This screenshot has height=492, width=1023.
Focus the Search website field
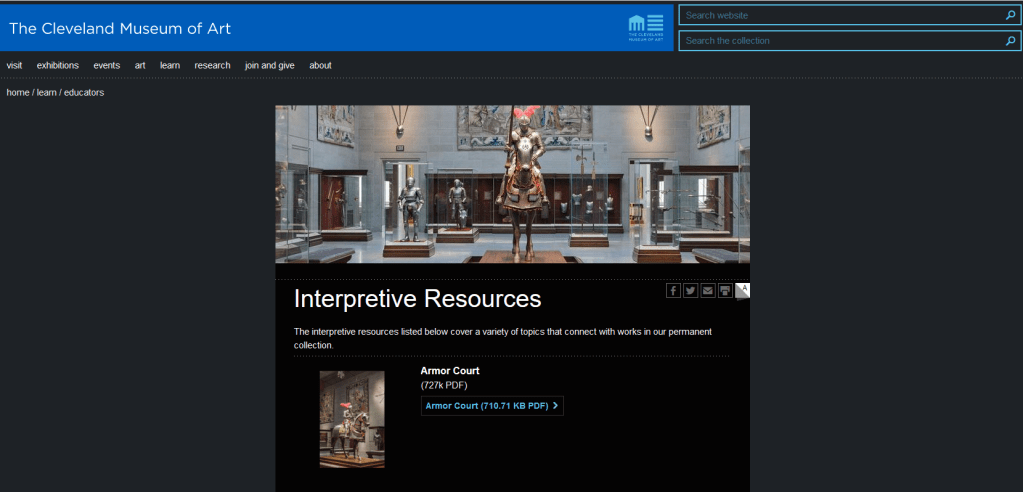tap(840, 15)
